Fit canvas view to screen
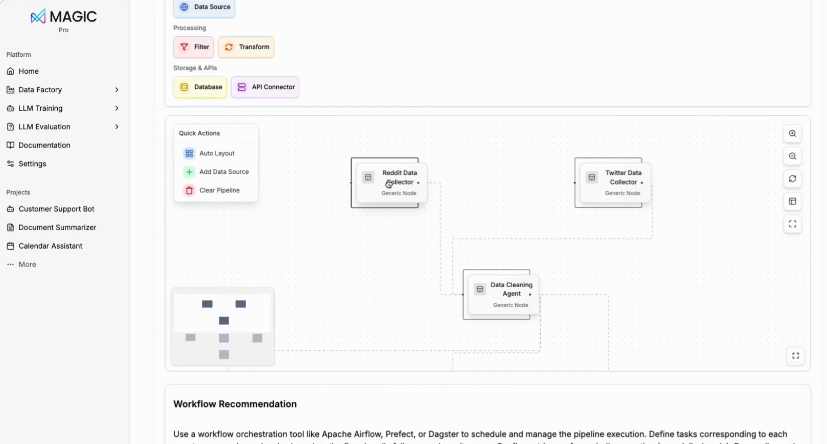827x444 pixels. coord(792,224)
